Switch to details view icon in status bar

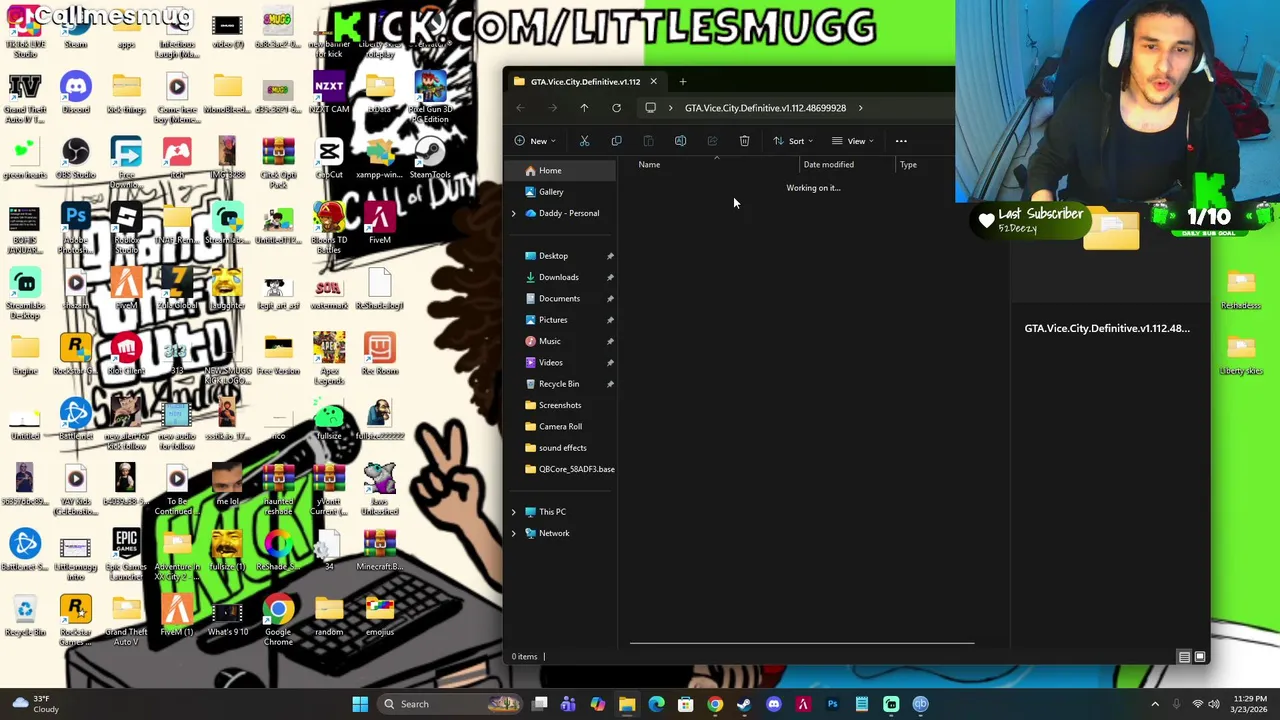click(1184, 657)
